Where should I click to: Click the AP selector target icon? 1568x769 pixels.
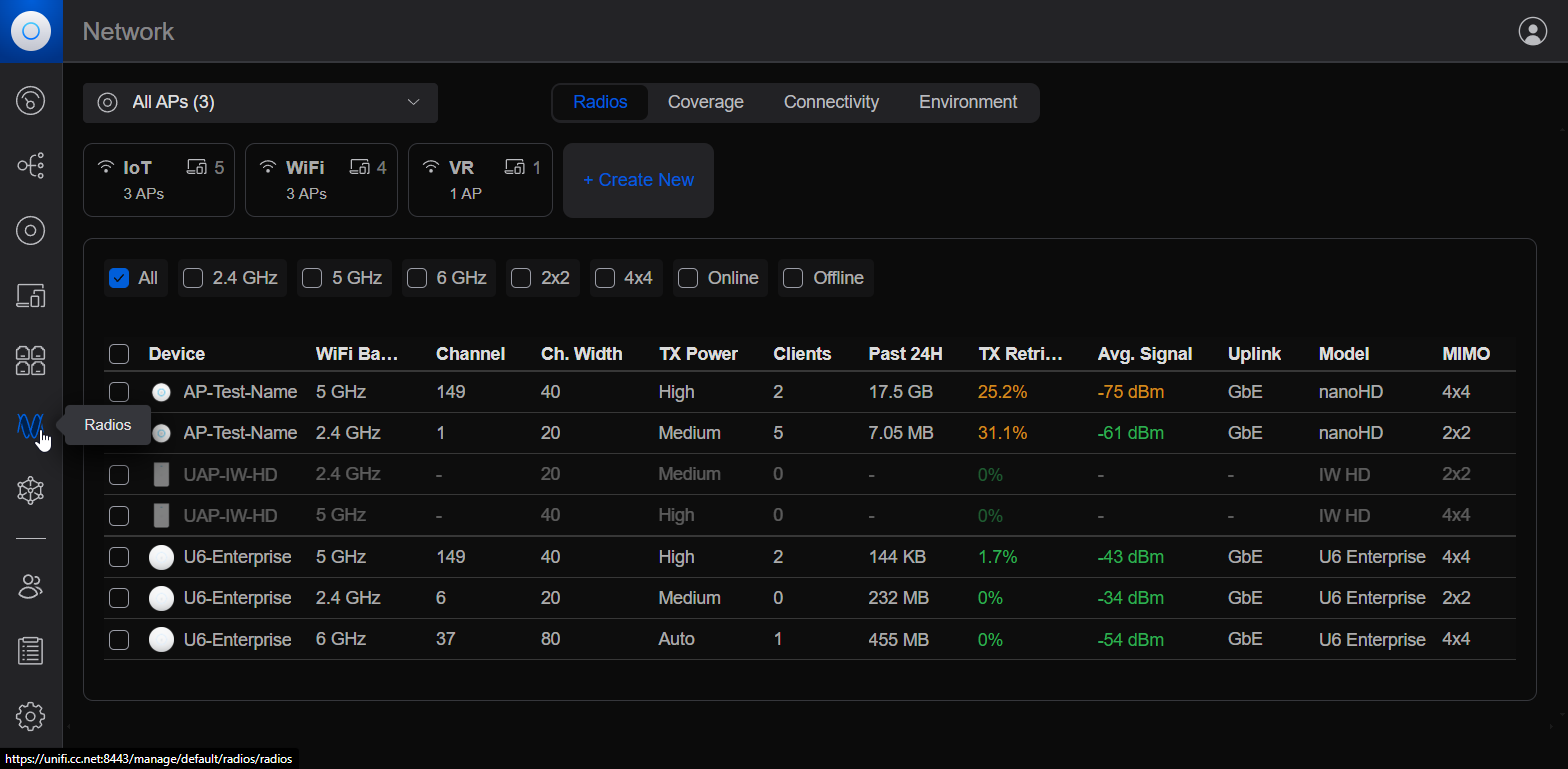108,102
